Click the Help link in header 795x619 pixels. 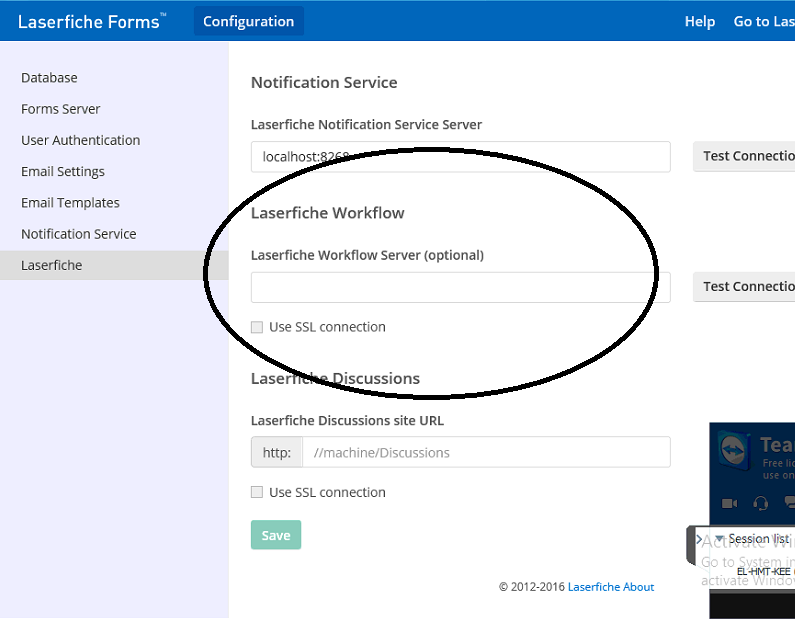(x=700, y=21)
